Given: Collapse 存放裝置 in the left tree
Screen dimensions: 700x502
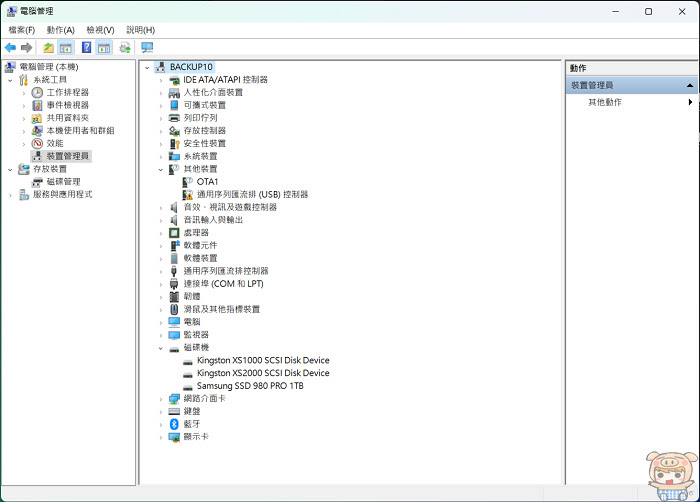Looking at the screenshot, I should (10, 169).
